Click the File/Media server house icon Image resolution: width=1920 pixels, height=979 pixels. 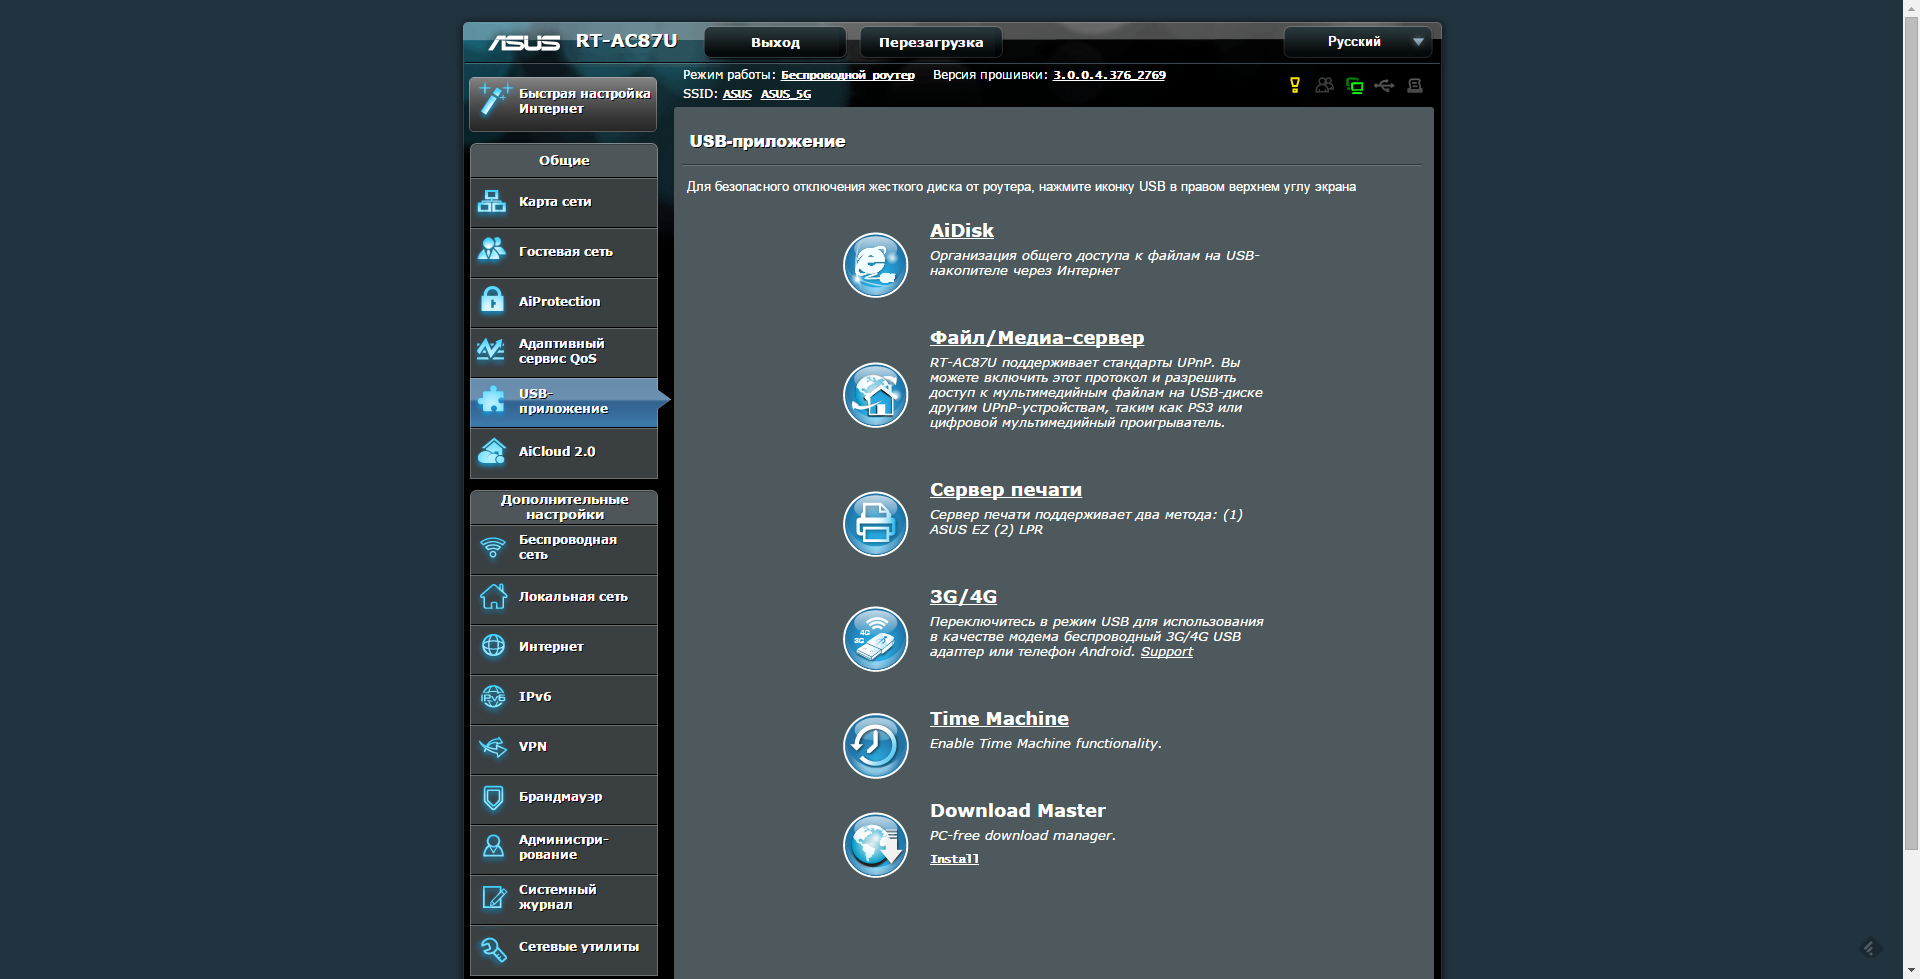point(875,395)
